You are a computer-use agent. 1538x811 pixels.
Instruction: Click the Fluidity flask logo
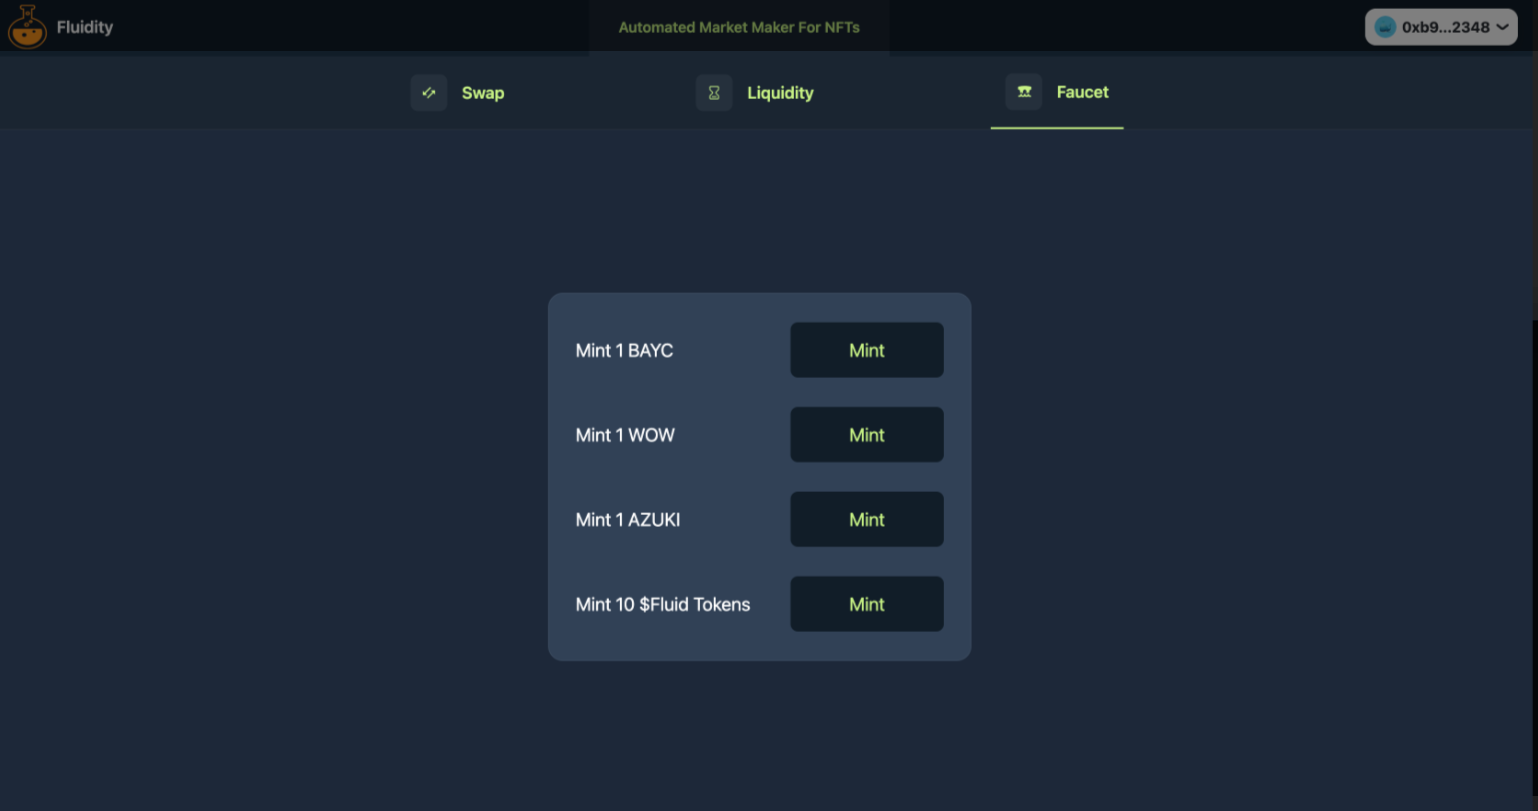point(27,27)
